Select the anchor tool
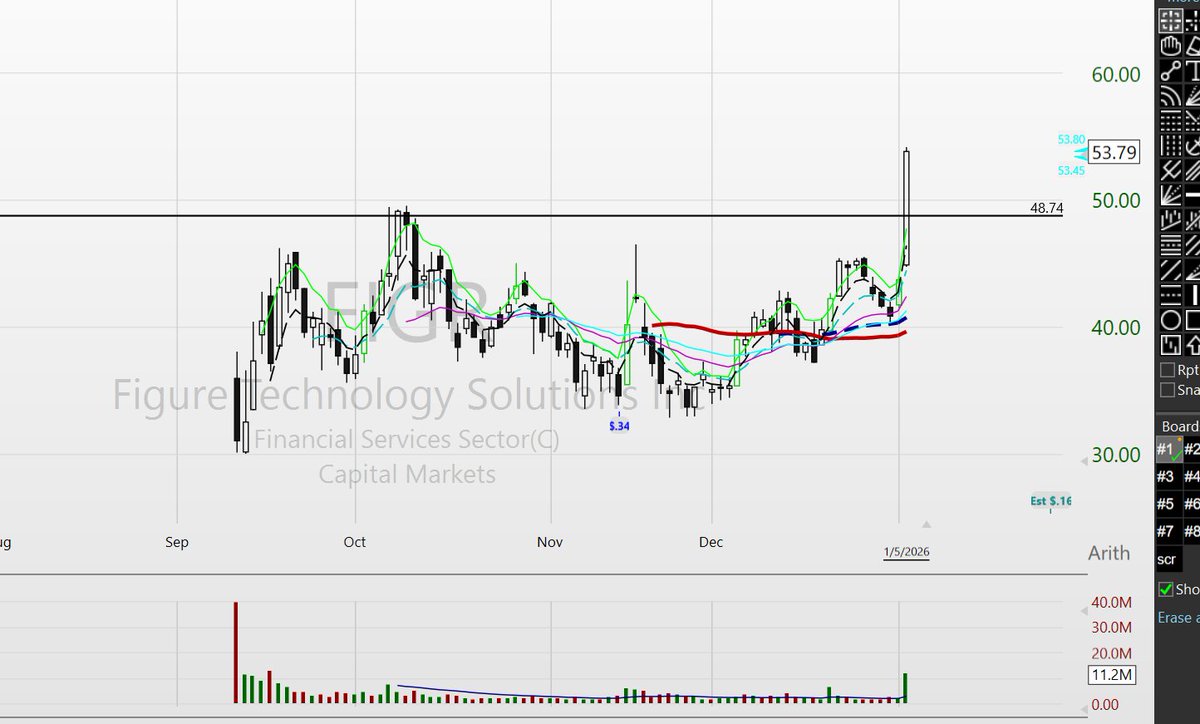The image size is (1200, 724). 1193,145
